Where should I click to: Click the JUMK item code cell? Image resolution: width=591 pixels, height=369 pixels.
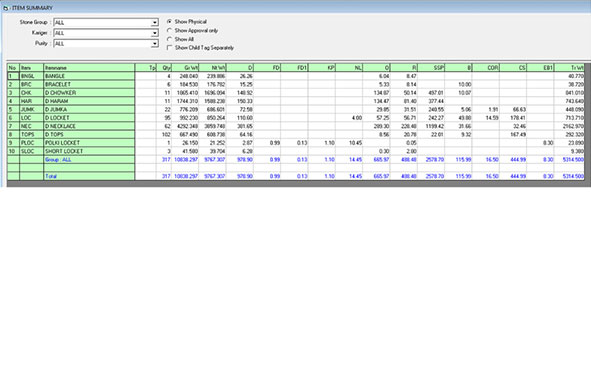32,109
